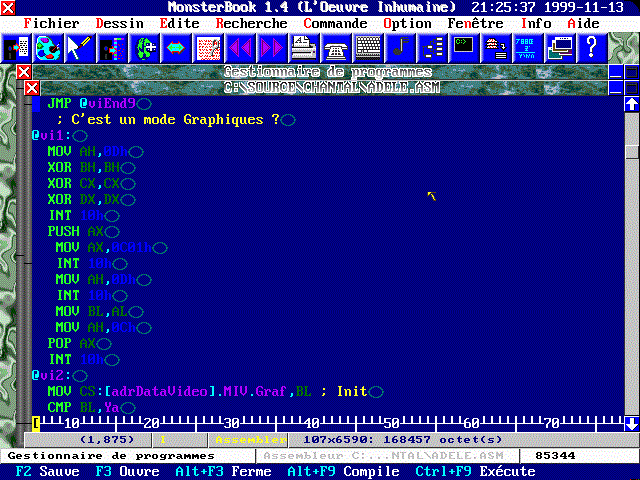The image size is (640, 480).
Task: Open the Edite menu
Action: pos(180,23)
